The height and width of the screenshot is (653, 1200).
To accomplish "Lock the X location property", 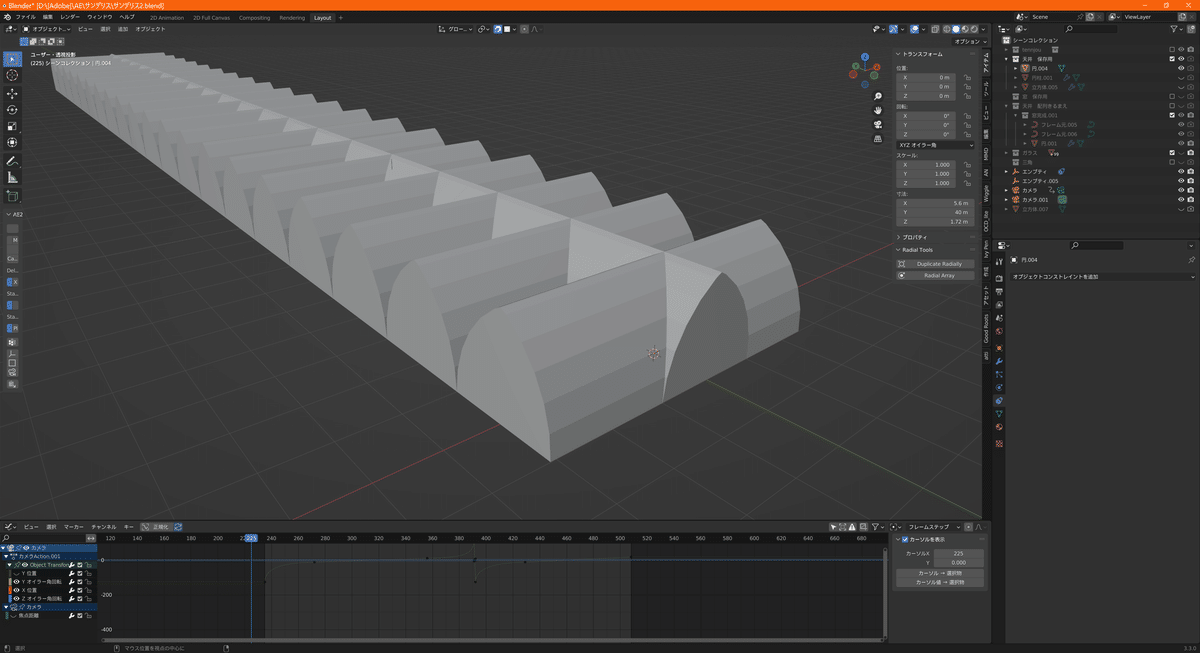I will (968, 77).
